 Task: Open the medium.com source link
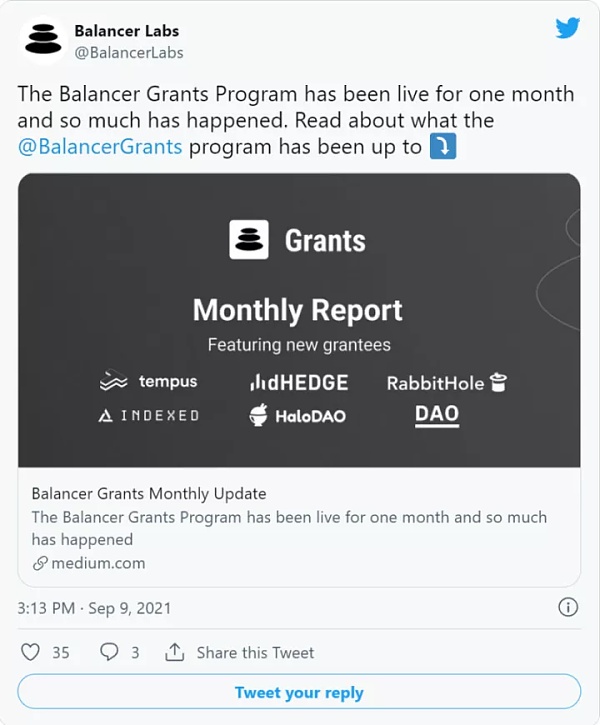[x=98, y=563]
